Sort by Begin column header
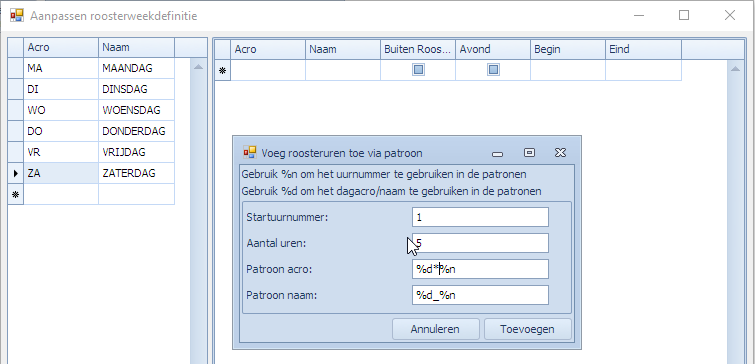This screenshot has height=364, width=755. (x=568, y=49)
